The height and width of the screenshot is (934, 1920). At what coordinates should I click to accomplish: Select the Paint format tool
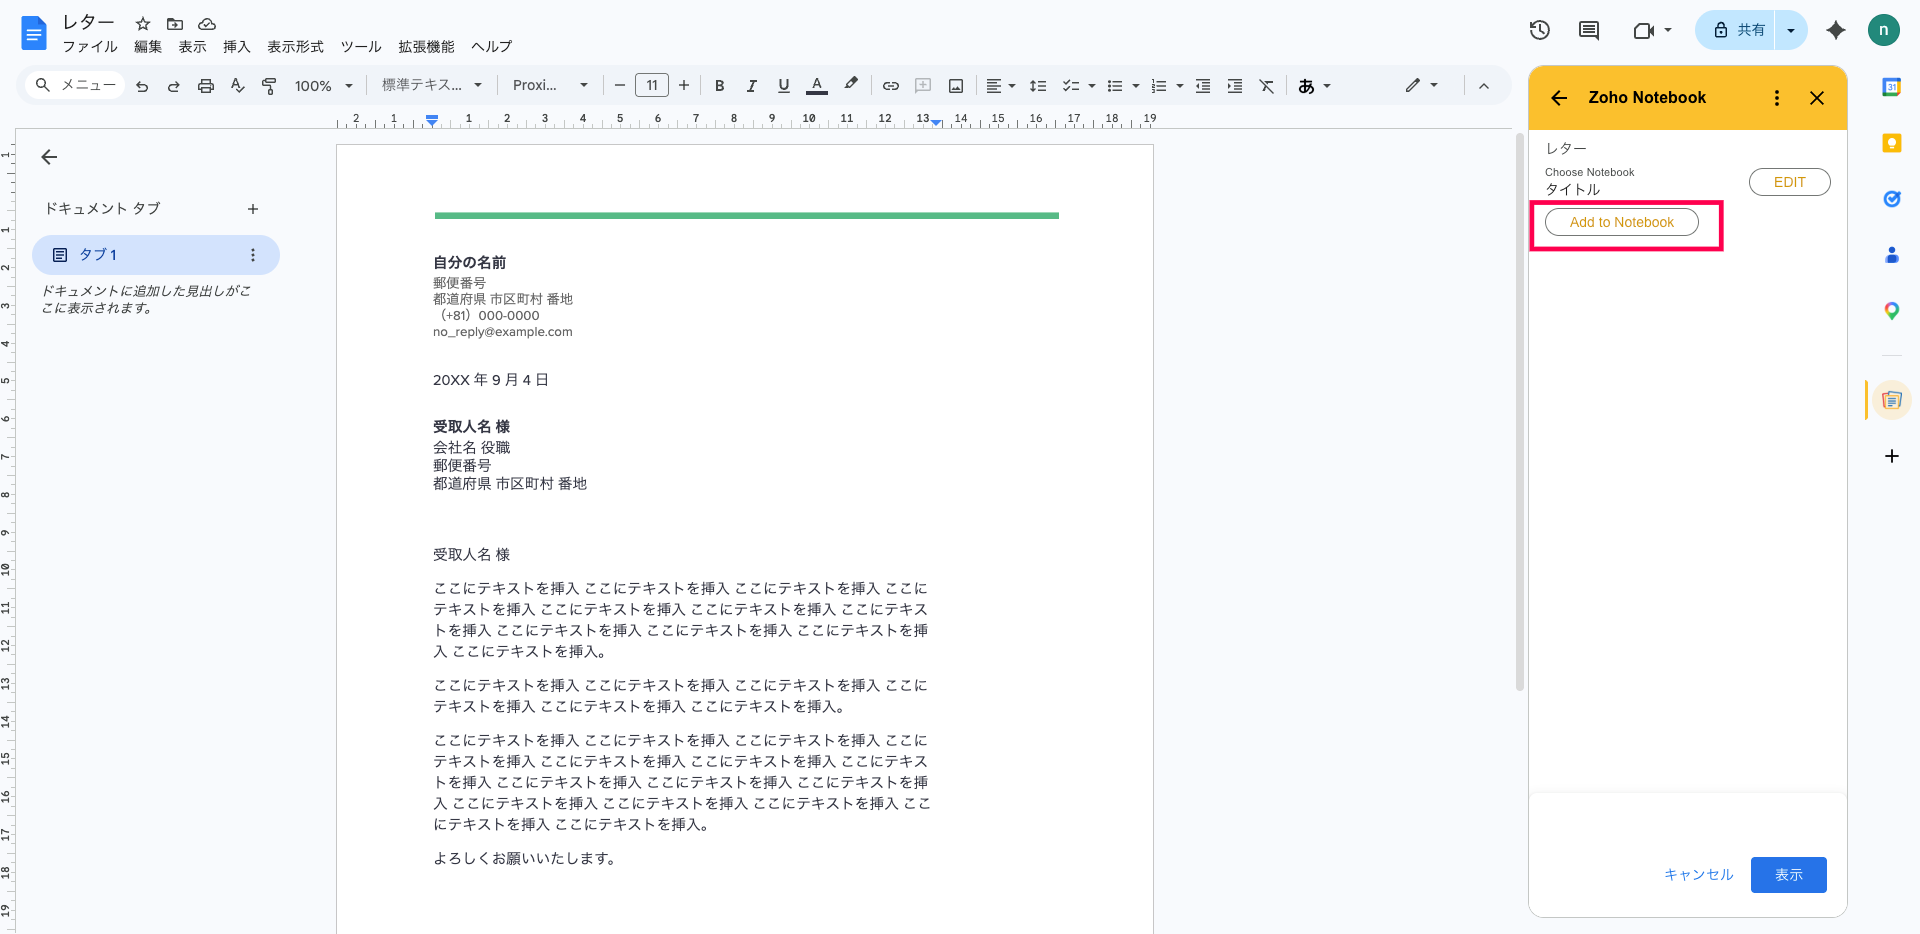pos(269,86)
